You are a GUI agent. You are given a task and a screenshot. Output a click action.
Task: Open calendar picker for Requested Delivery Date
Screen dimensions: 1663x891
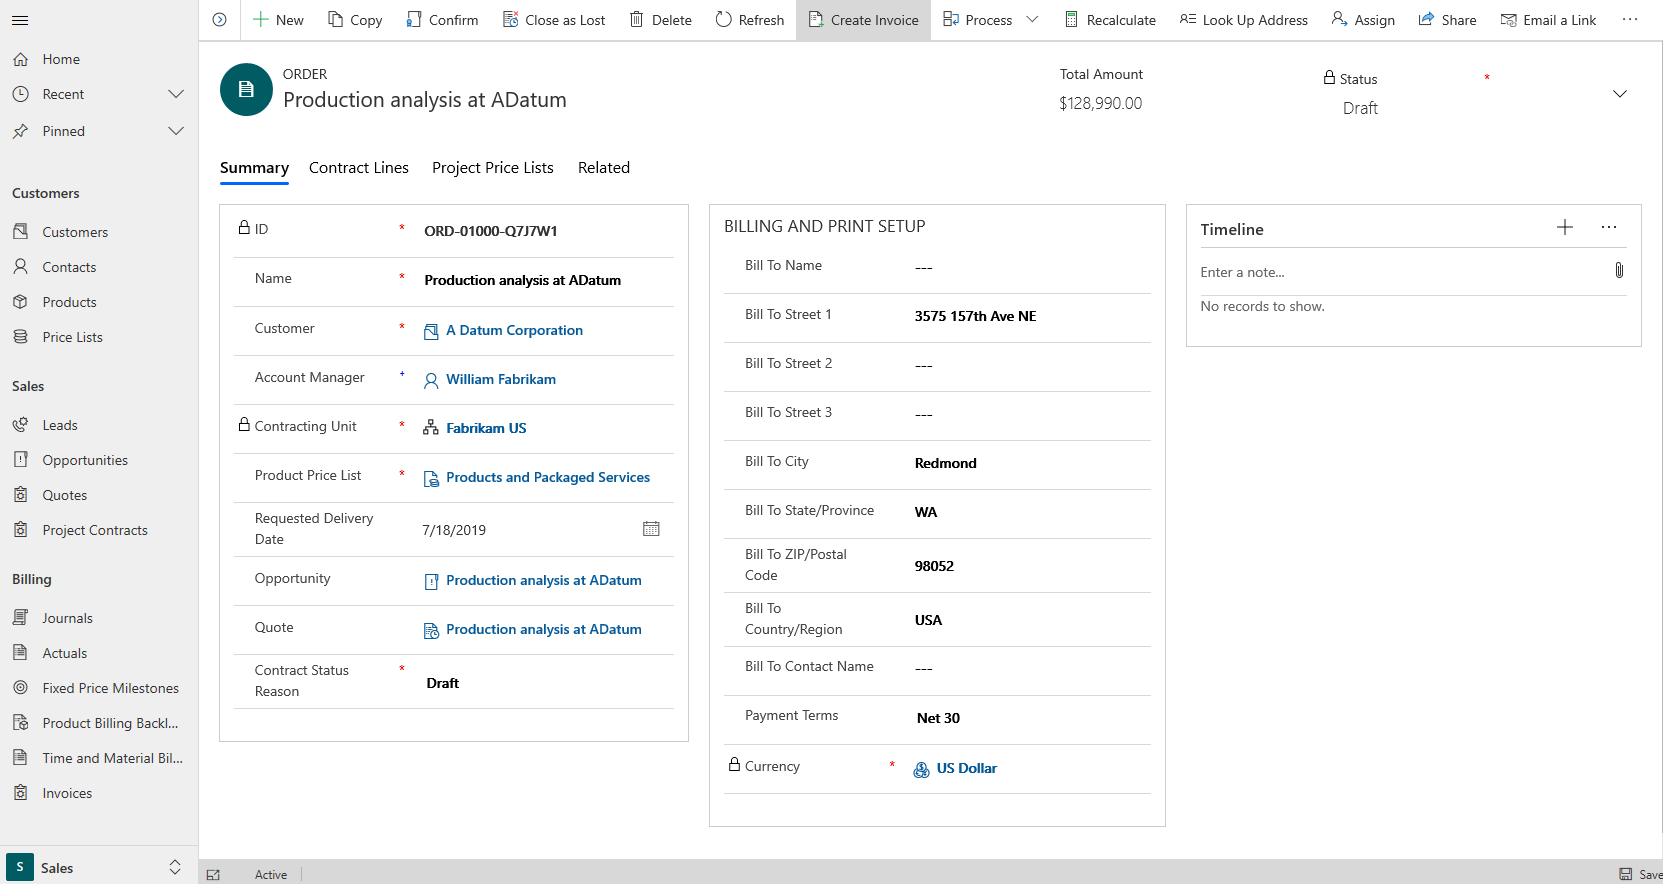(x=651, y=529)
